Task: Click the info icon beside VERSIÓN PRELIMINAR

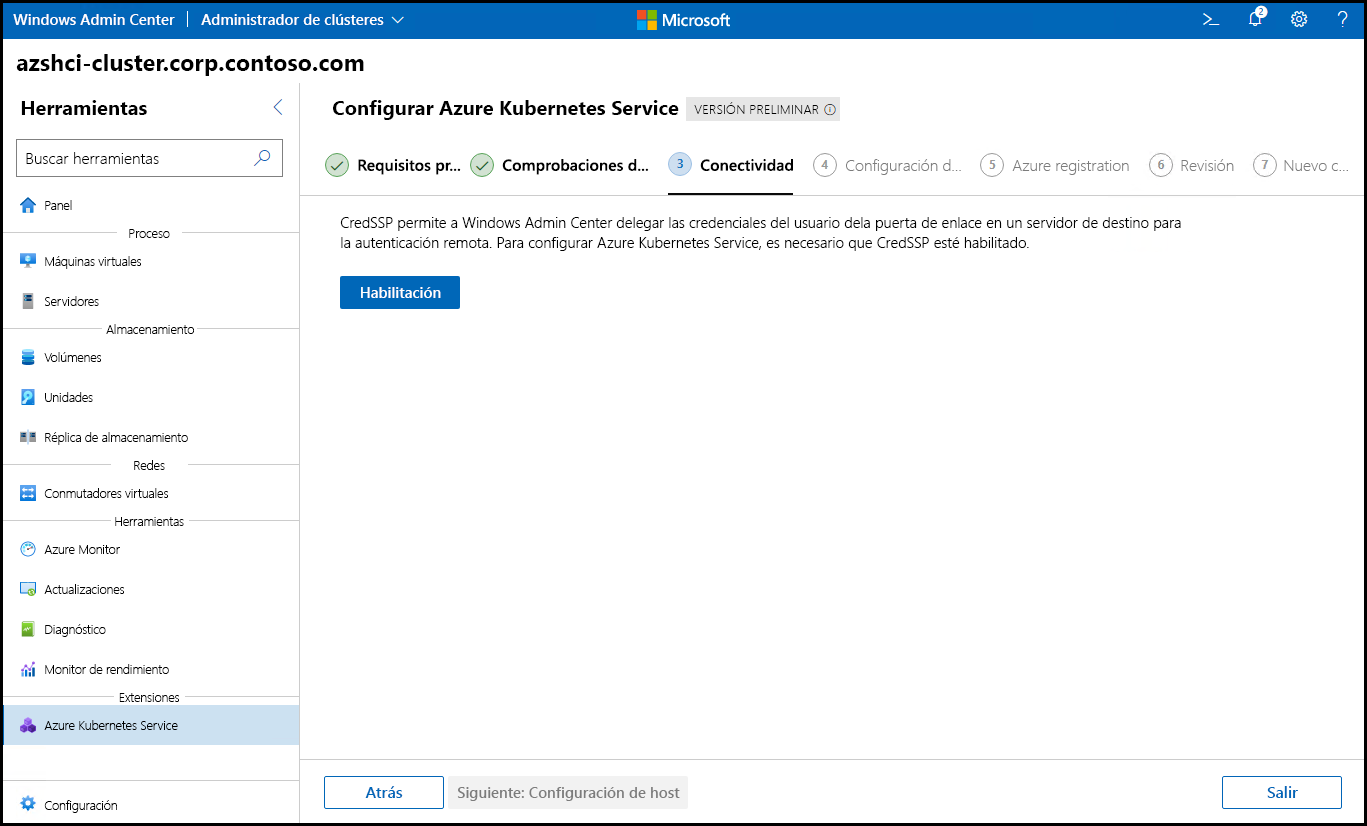Action: tap(830, 110)
